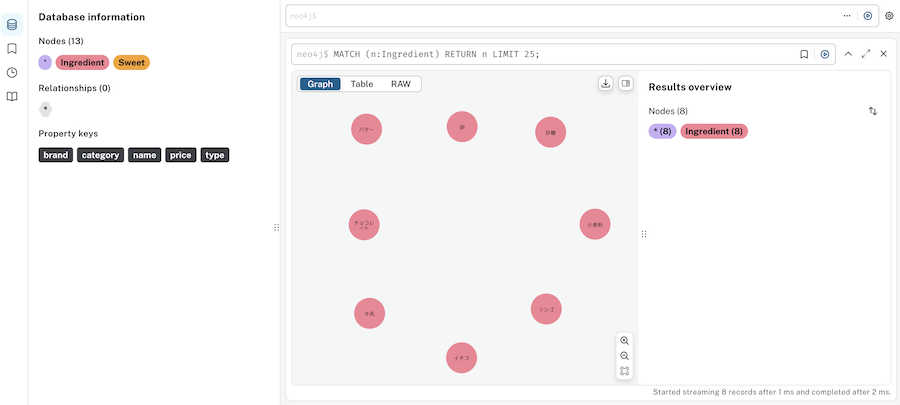Image resolution: width=900 pixels, height=405 pixels.
Task: Sort nodes list in Results overview
Action: point(873,111)
